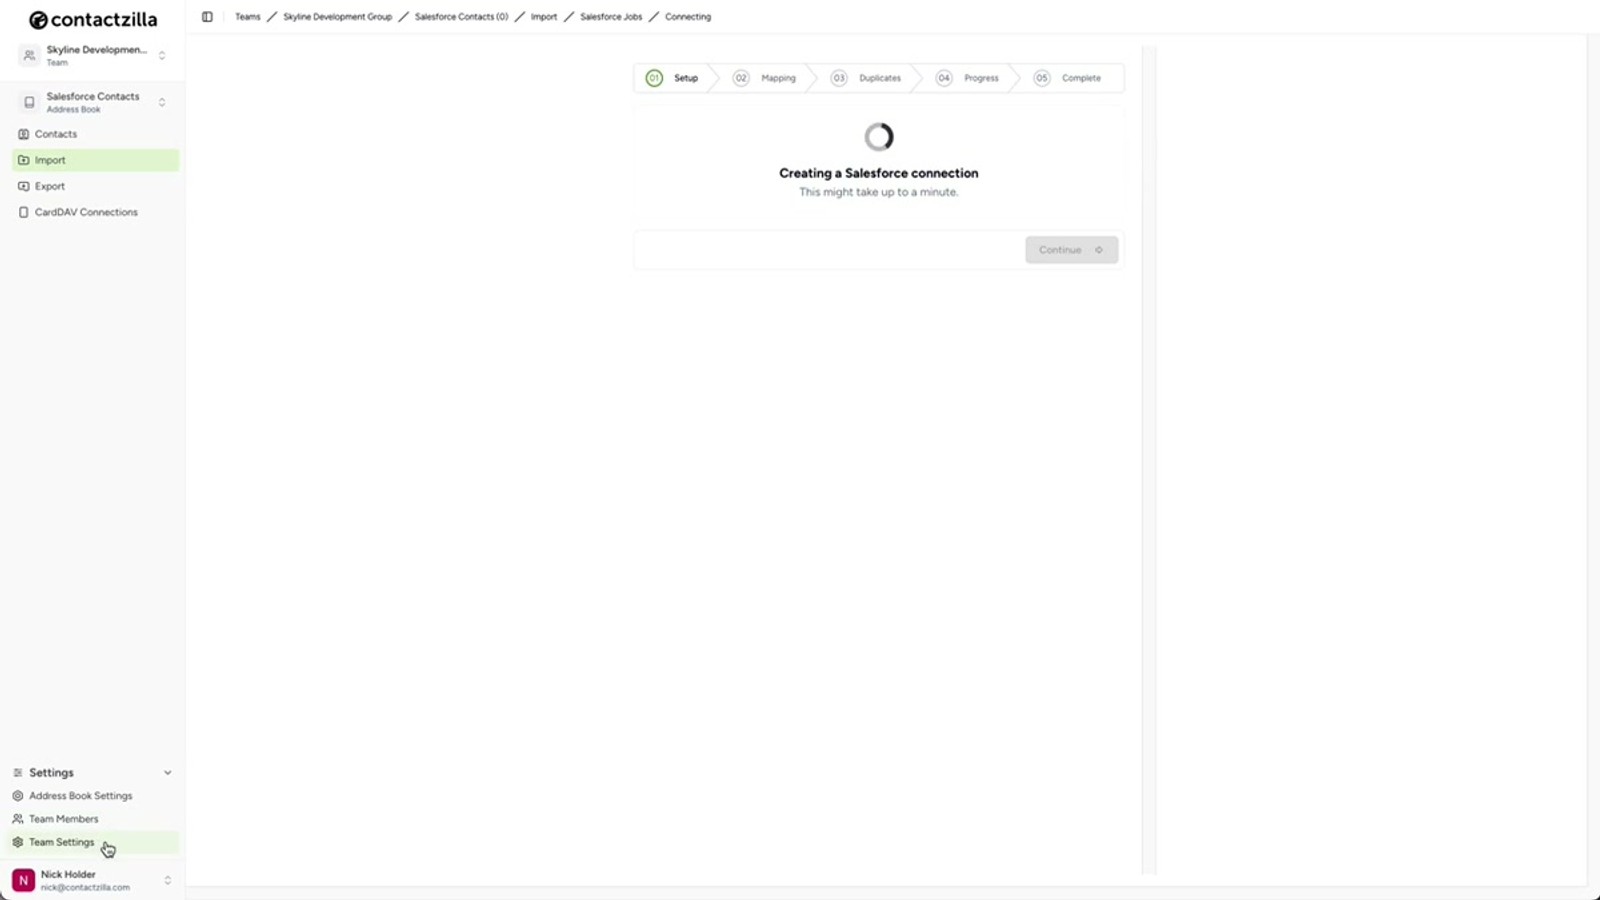Go to Skyline Development Group breadcrumb
The image size is (1600, 900).
pyautogui.click(x=337, y=17)
